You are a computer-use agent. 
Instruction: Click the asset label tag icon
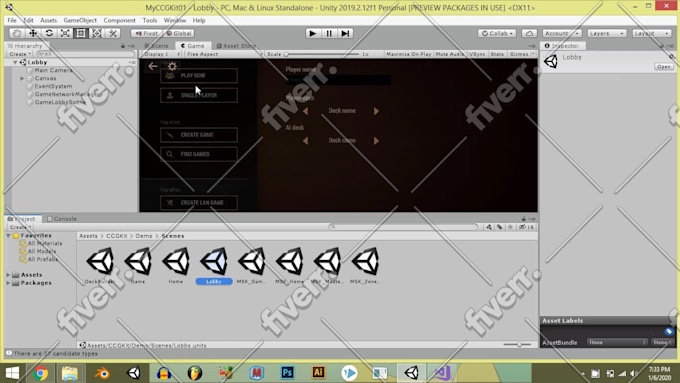(669, 331)
